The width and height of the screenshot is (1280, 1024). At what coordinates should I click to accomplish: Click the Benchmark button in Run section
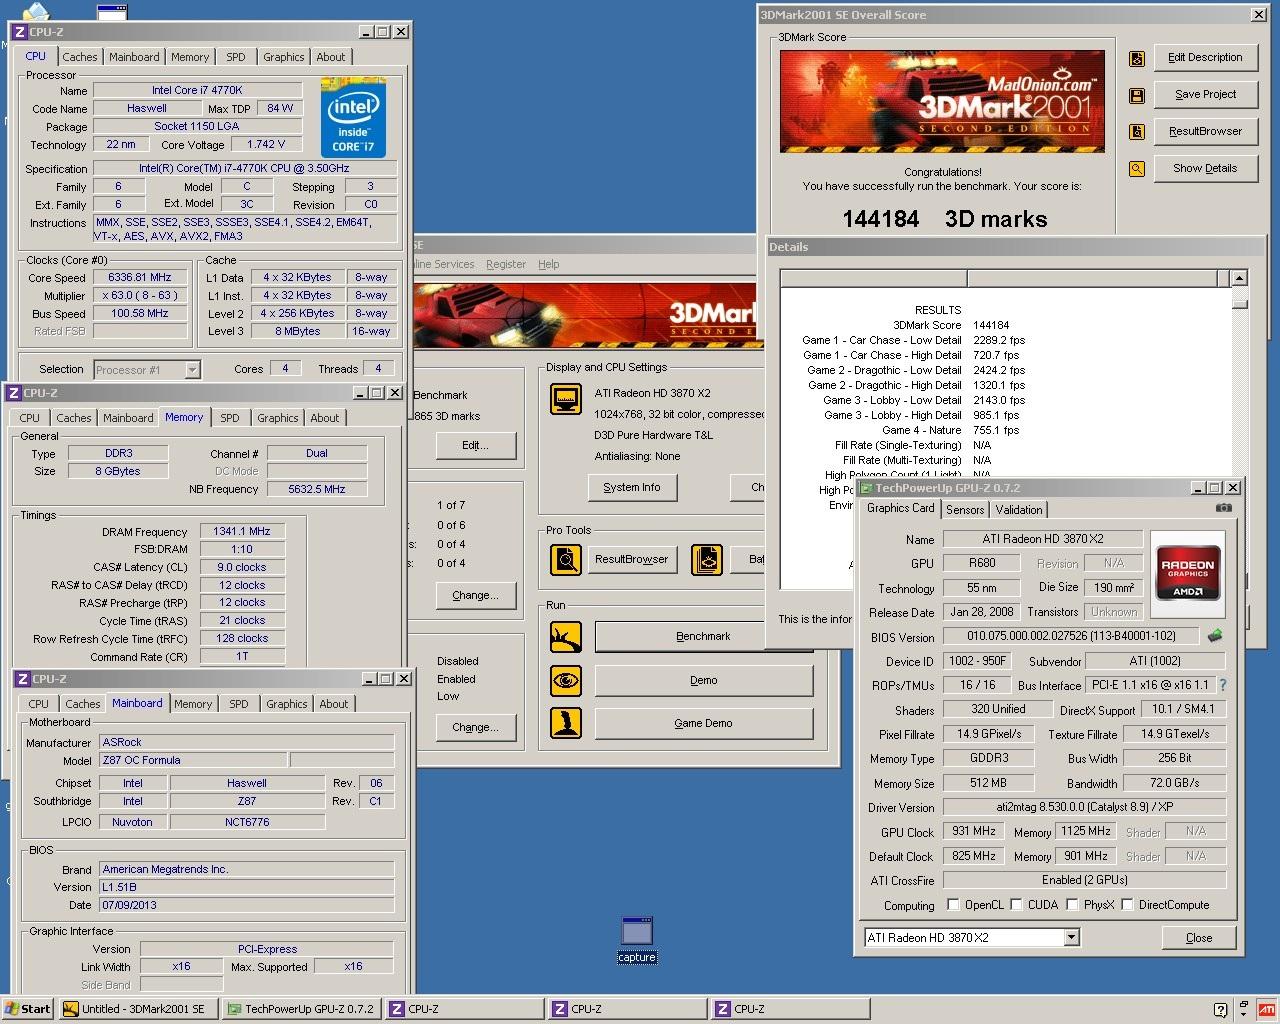pyautogui.click(x=703, y=636)
